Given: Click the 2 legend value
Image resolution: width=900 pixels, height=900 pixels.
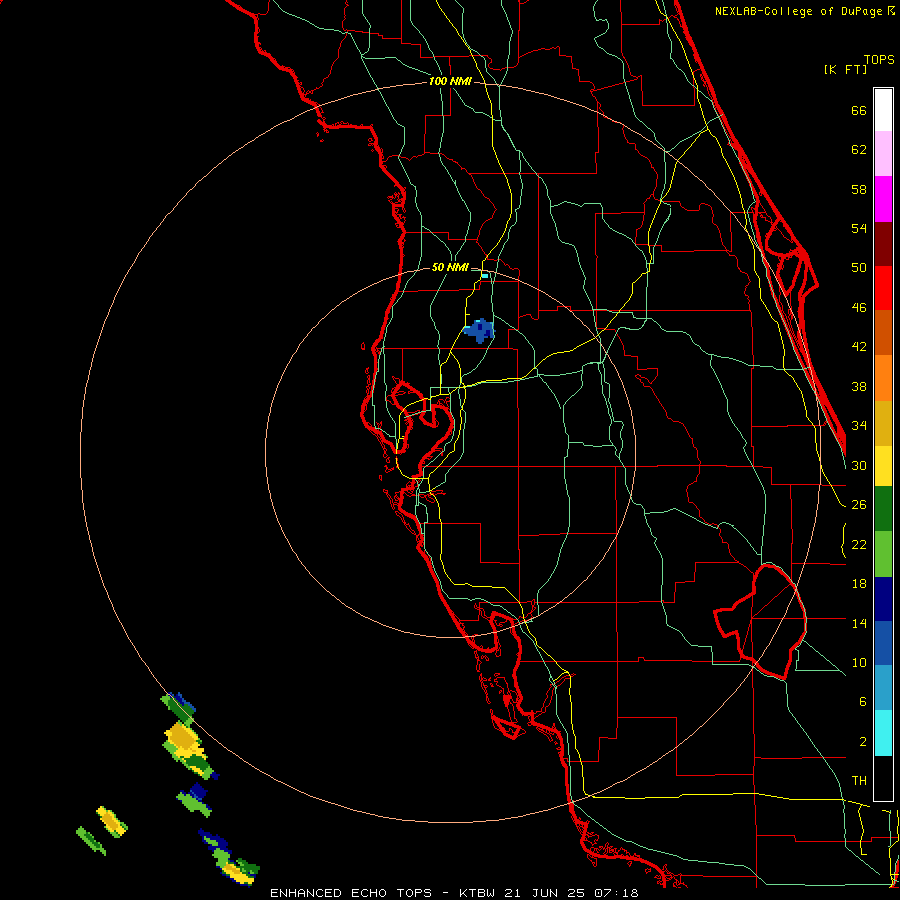Looking at the screenshot, I should point(862,742).
